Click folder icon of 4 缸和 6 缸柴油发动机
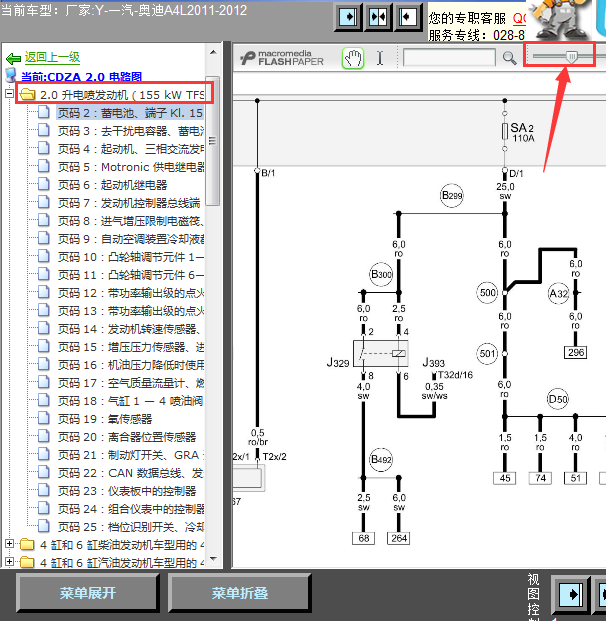Image resolution: width=606 pixels, height=623 pixels. (x=27, y=544)
